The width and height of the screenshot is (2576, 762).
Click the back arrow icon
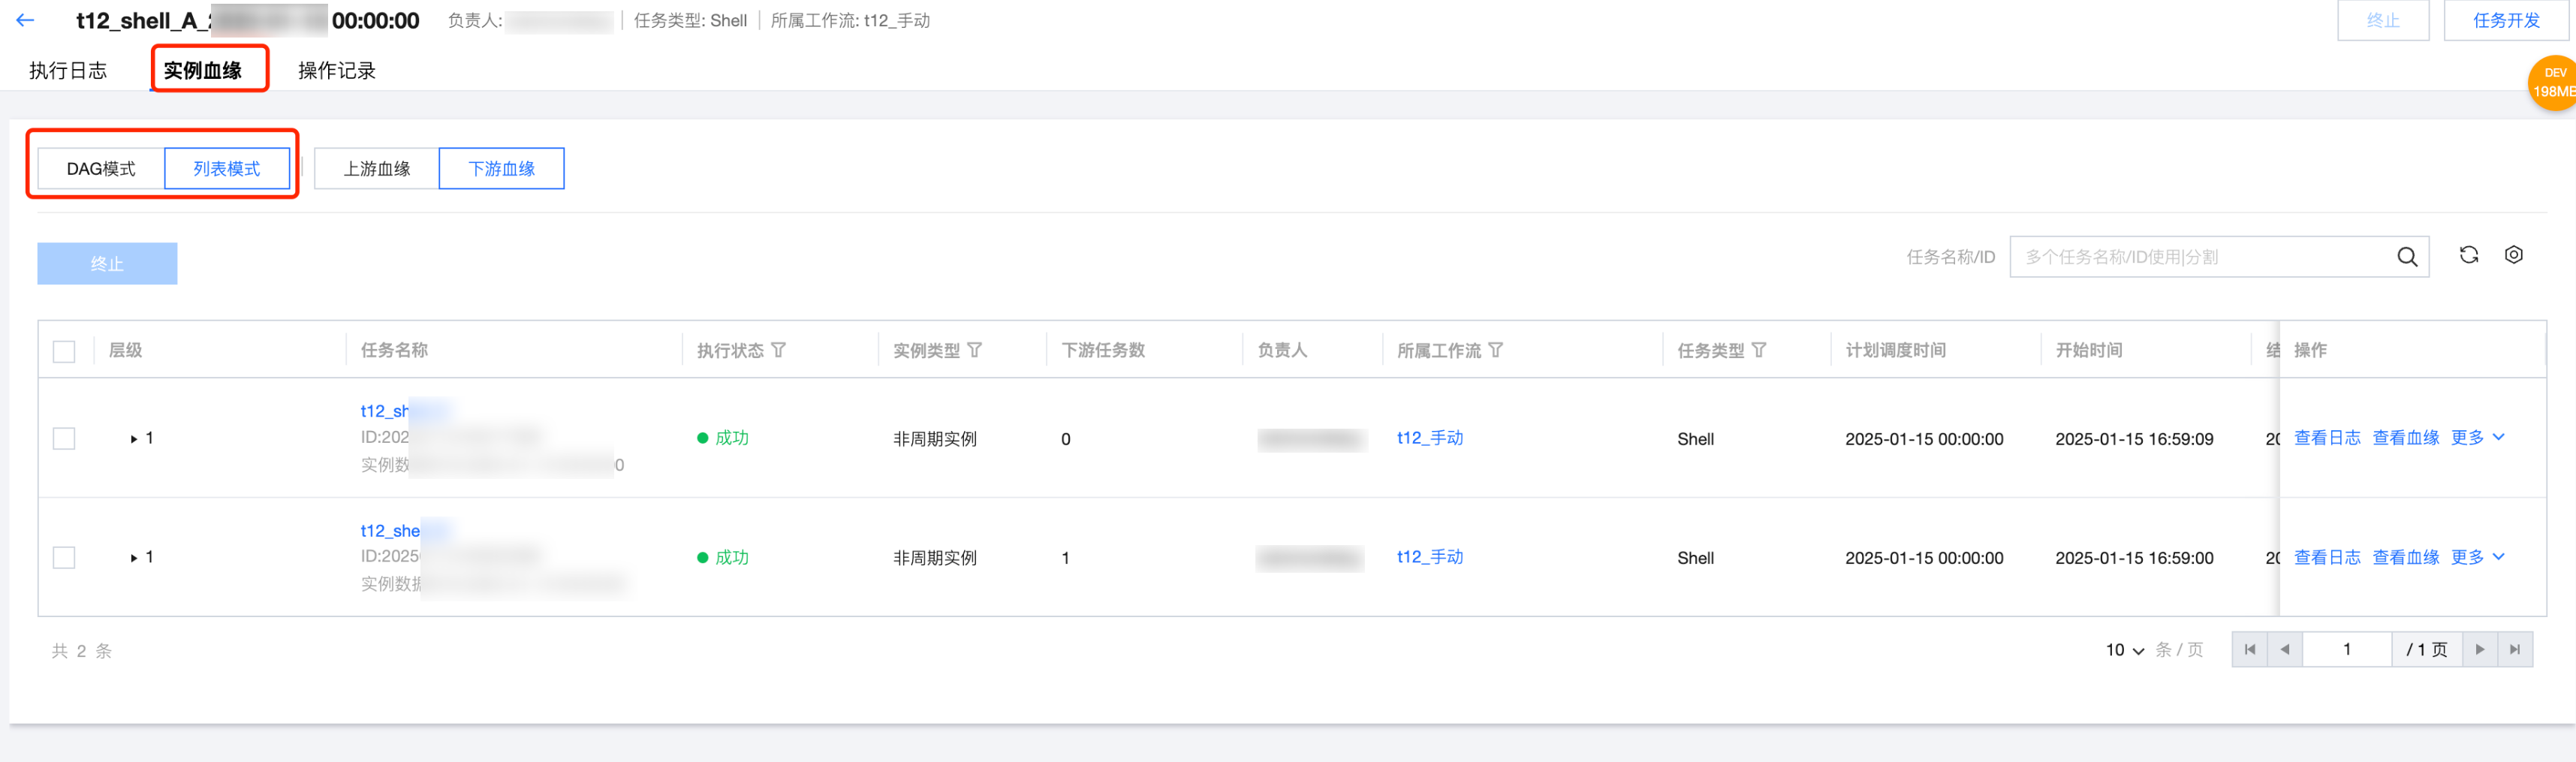point(26,20)
